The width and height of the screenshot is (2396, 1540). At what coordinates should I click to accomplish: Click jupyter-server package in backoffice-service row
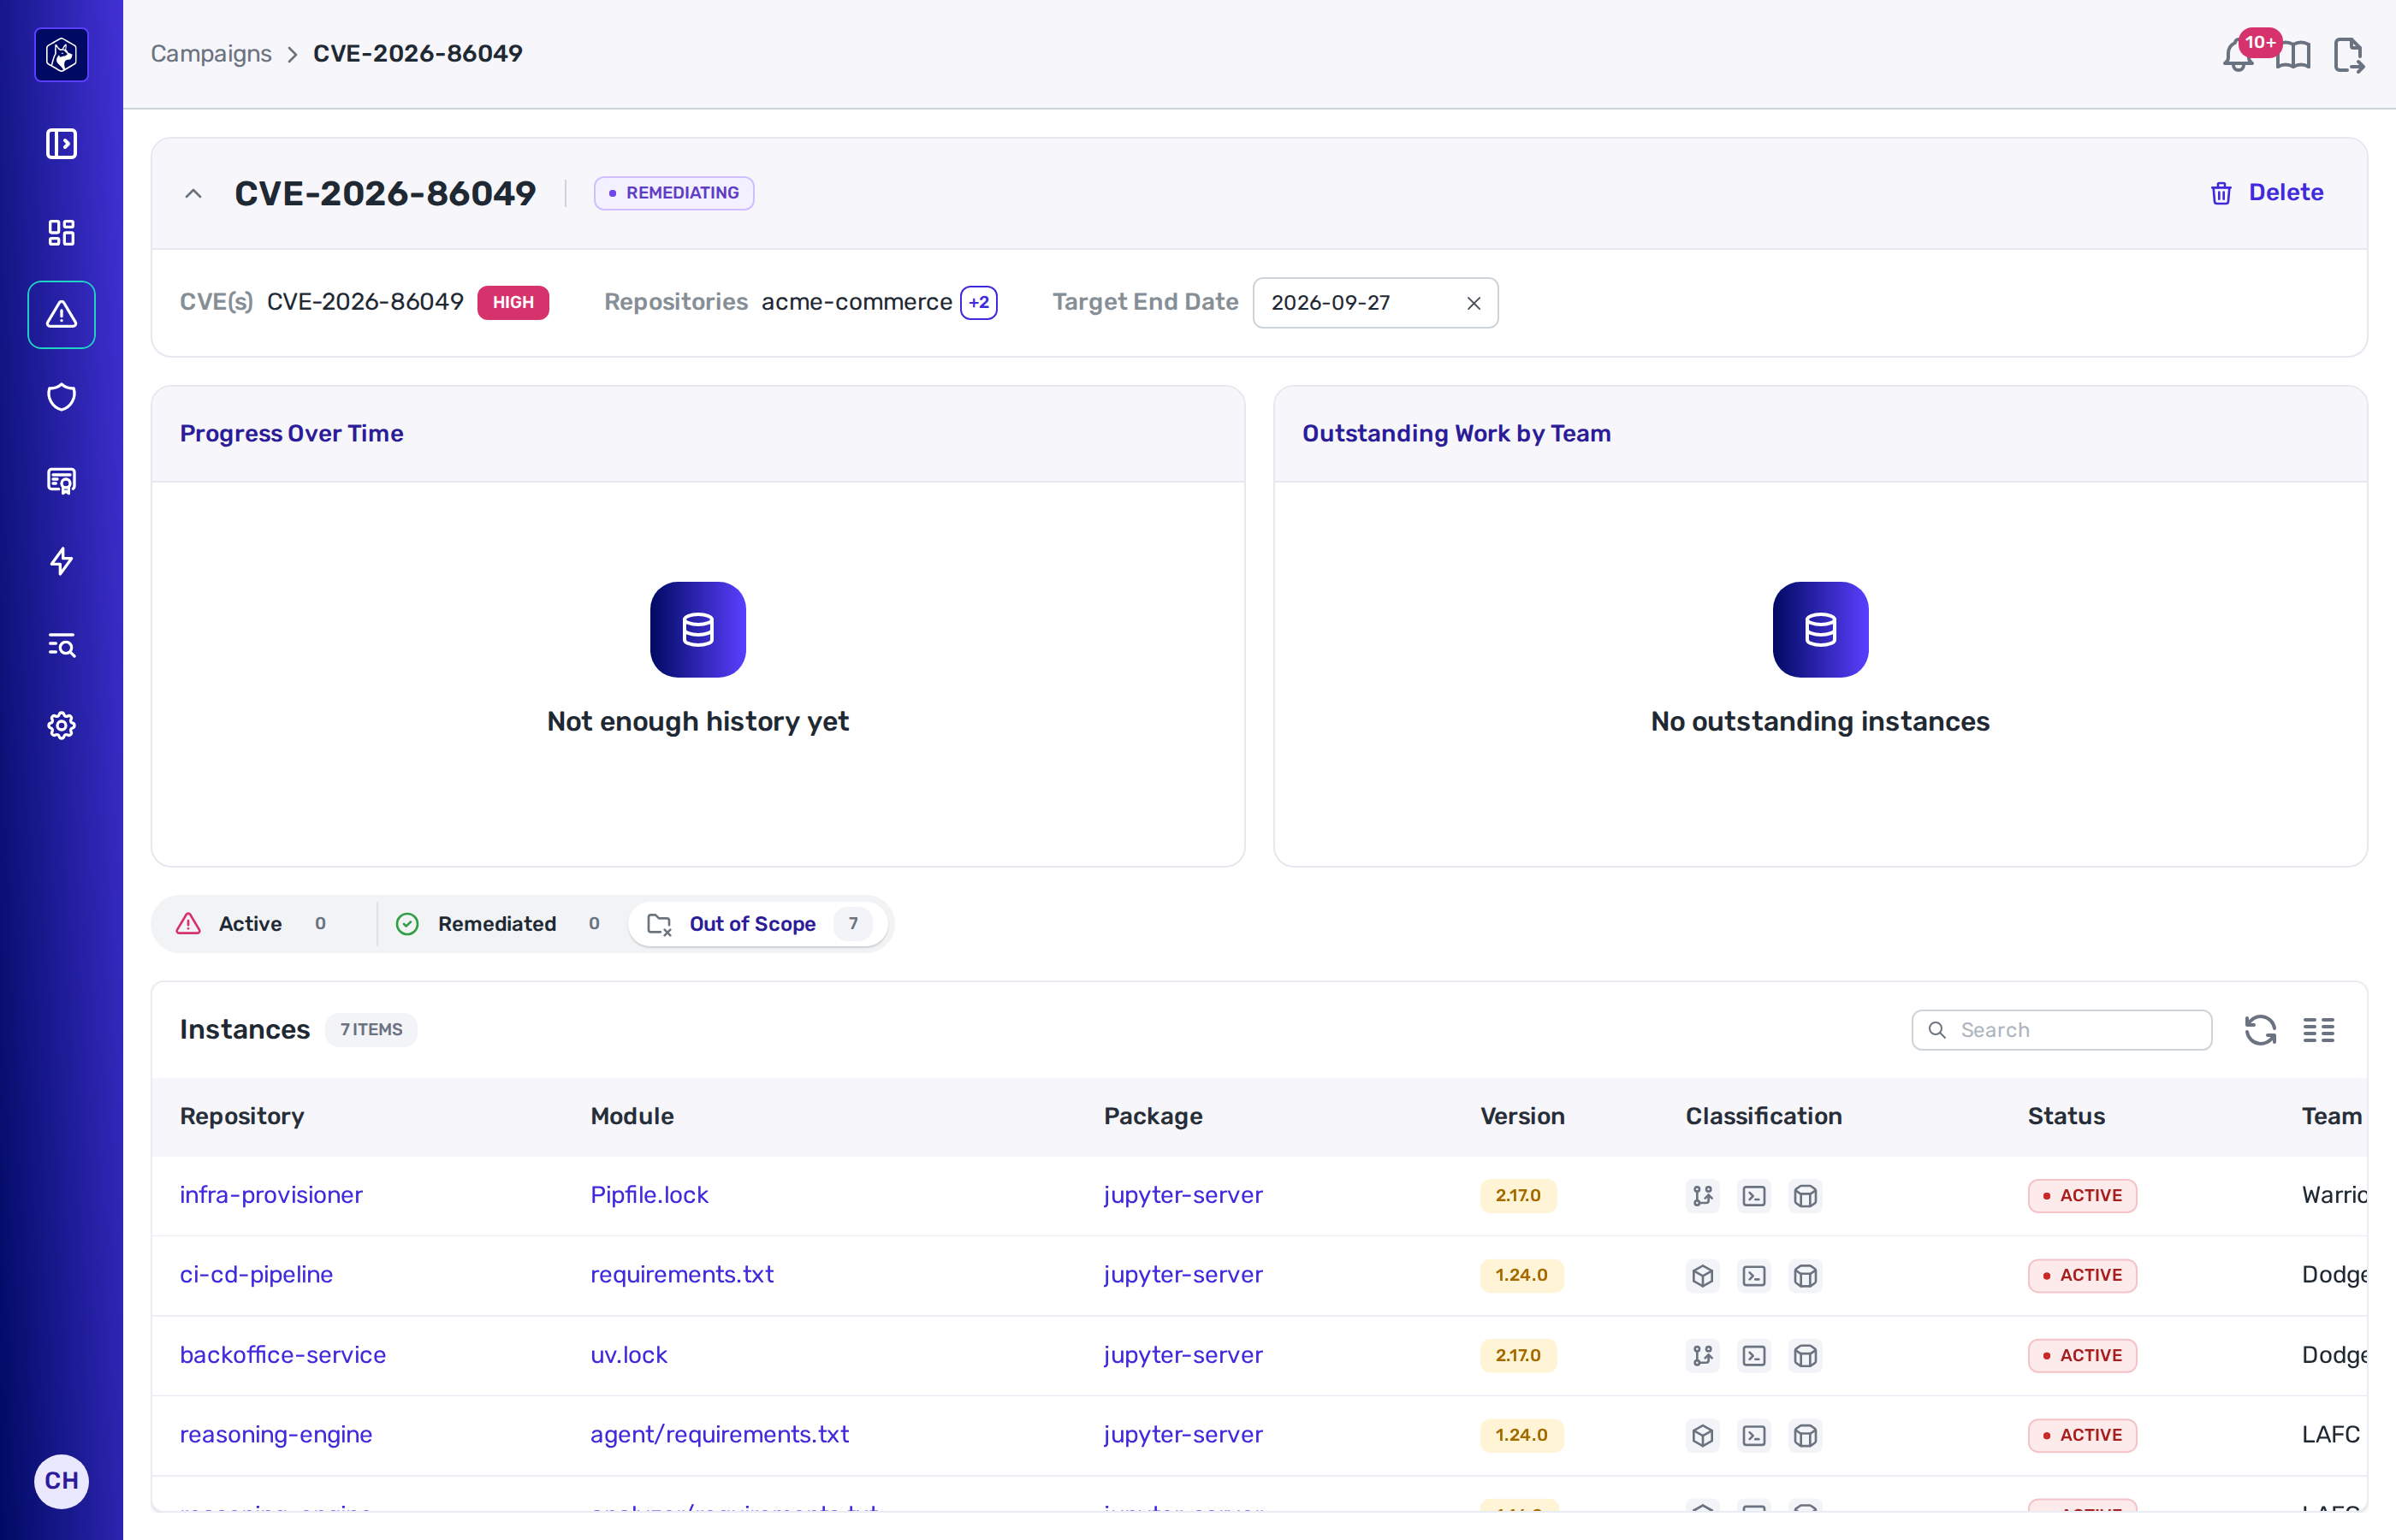(1183, 1355)
